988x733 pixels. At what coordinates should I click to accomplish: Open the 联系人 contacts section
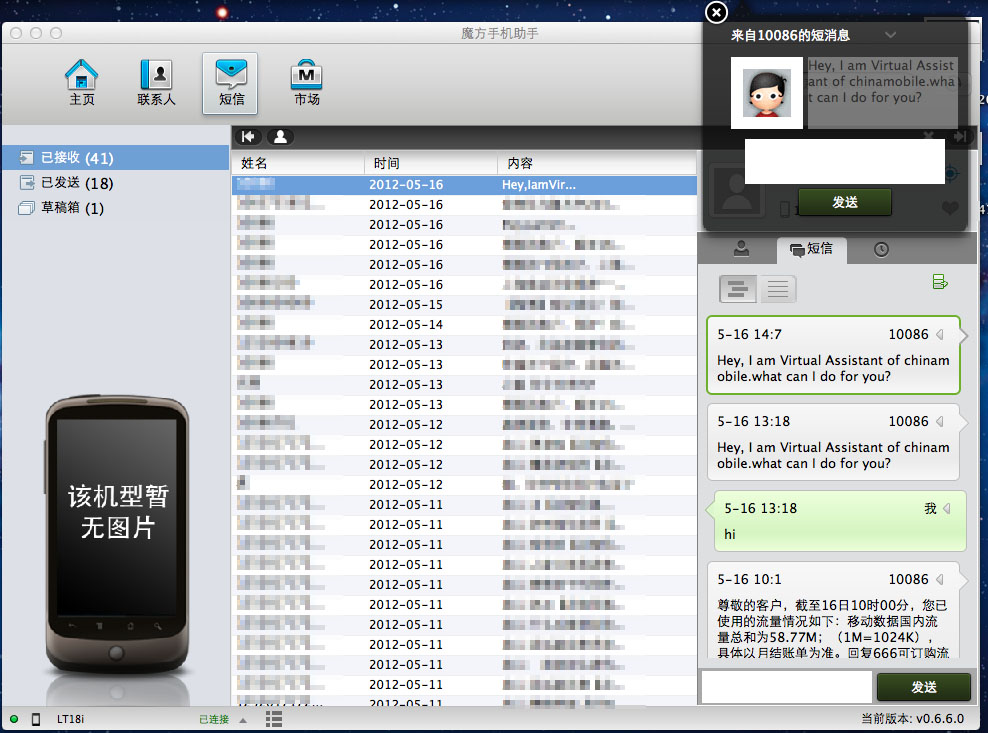[156, 83]
